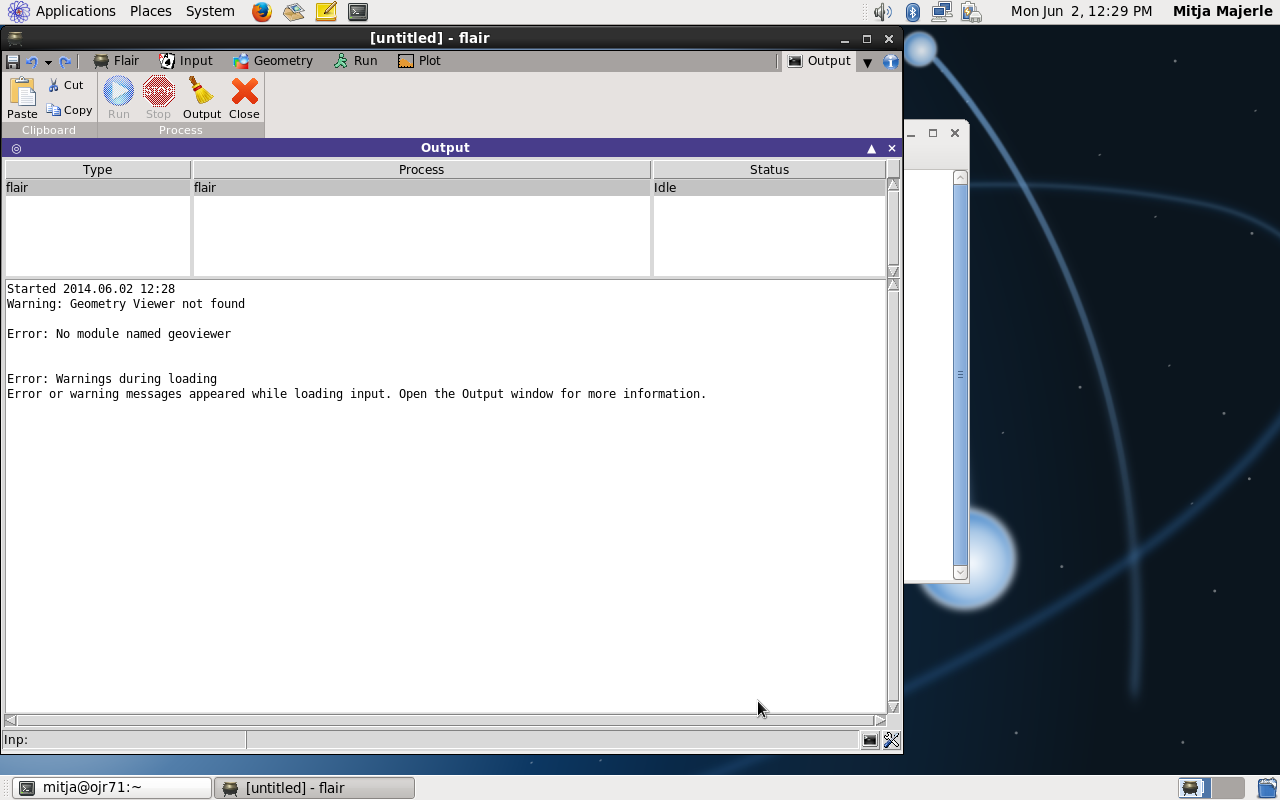The width and height of the screenshot is (1280, 800).
Task: Click the pin icon on Output panel header
Action: (16, 148)
